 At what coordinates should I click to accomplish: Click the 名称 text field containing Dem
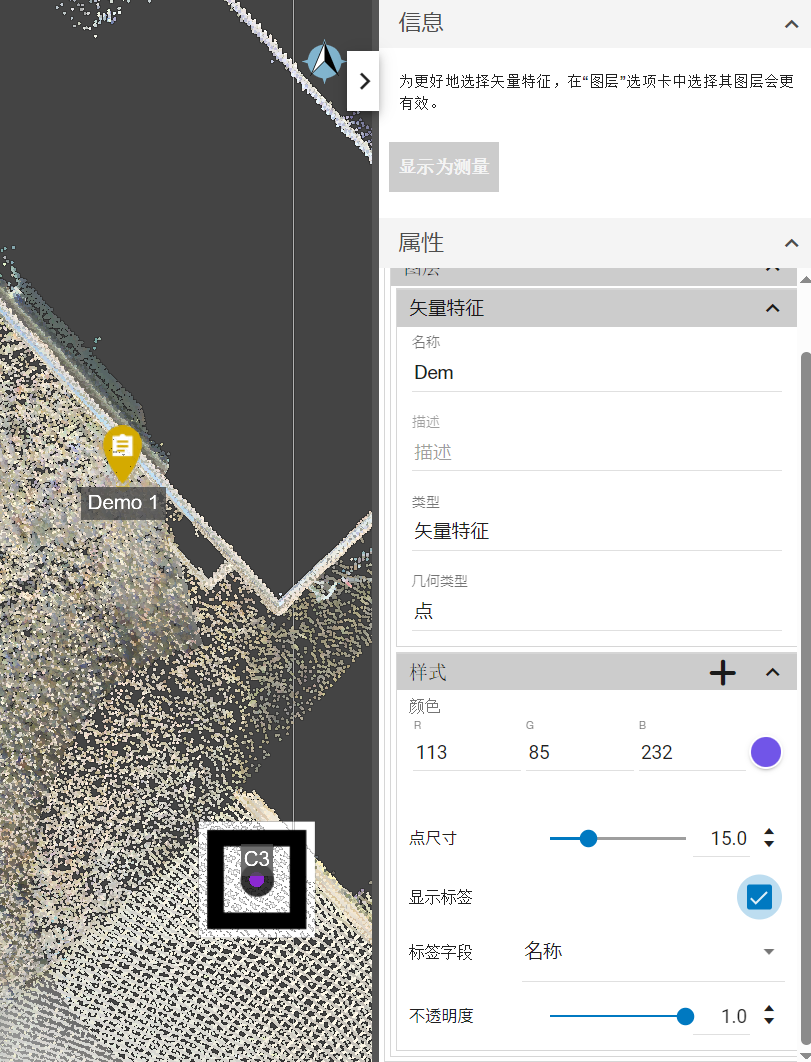(x=596, y=373)
